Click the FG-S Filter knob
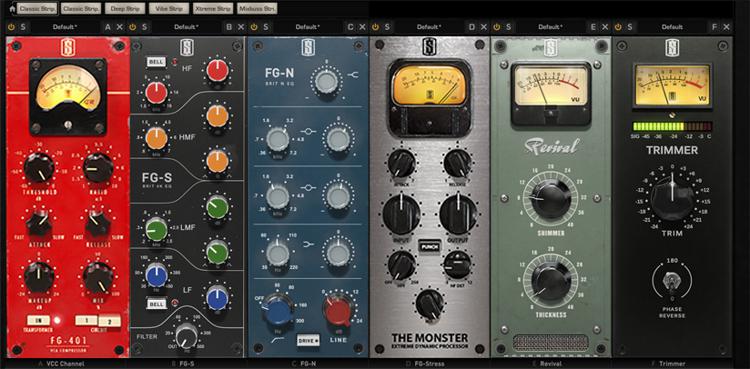Viewport: 750px width, 369px height. click(187, 336)
